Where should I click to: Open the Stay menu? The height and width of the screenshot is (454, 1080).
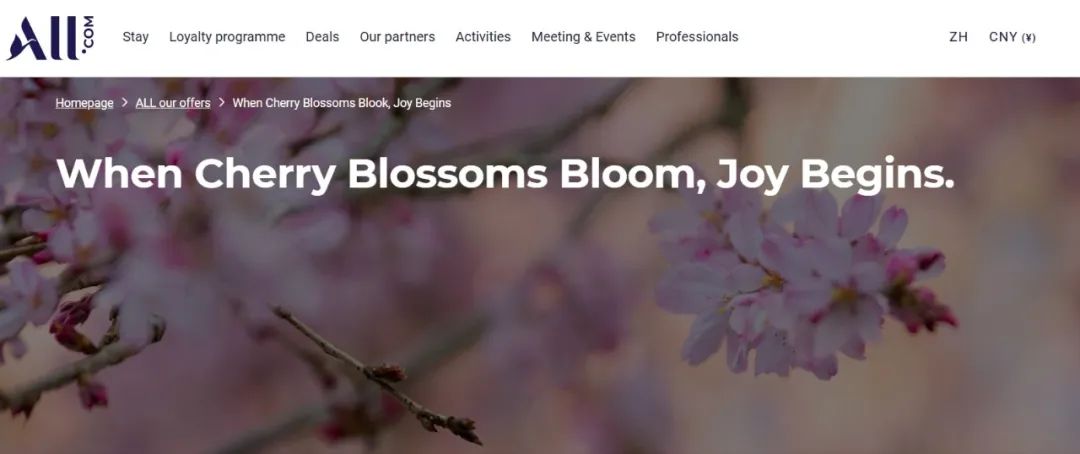(x=136, y=37)
